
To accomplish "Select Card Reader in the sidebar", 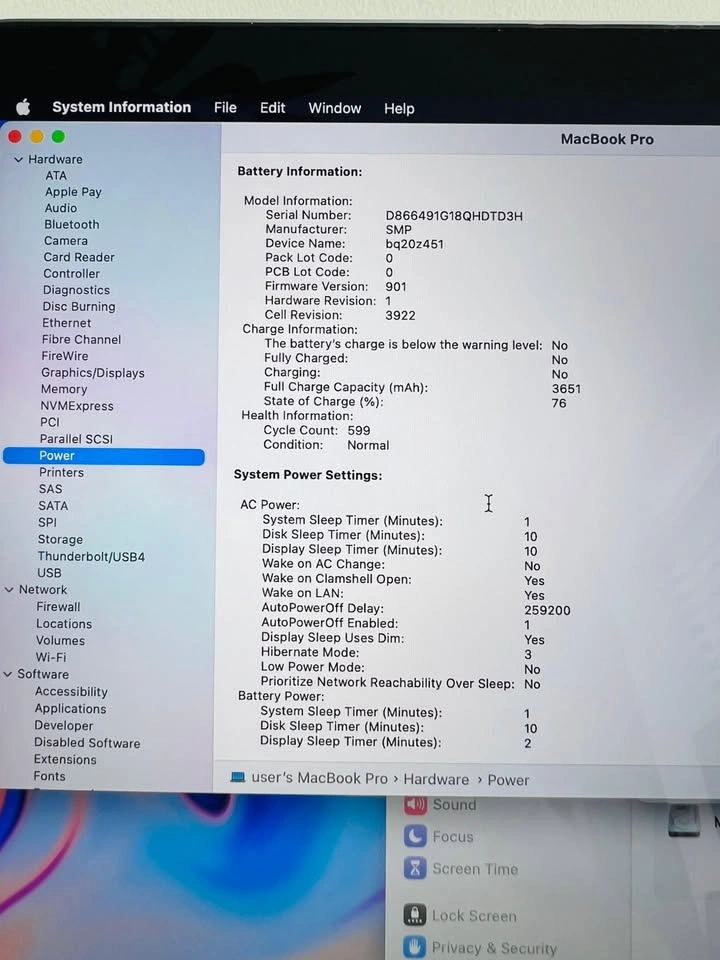I will [79, 257].
